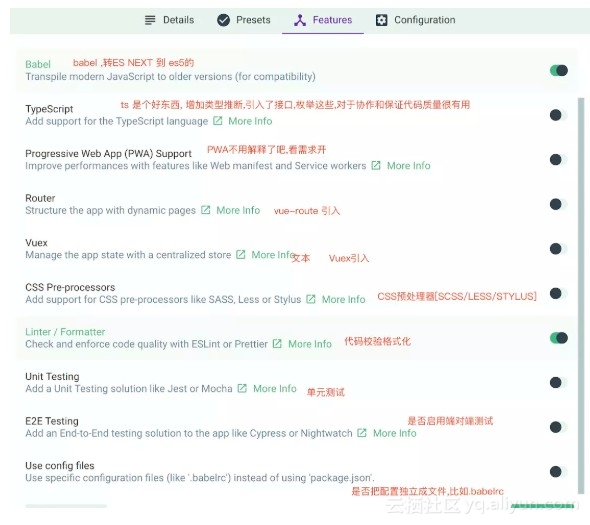590x525 pixels.
Task: Select the Features tab
Action: pyautogui.click(x=323, y=20)
